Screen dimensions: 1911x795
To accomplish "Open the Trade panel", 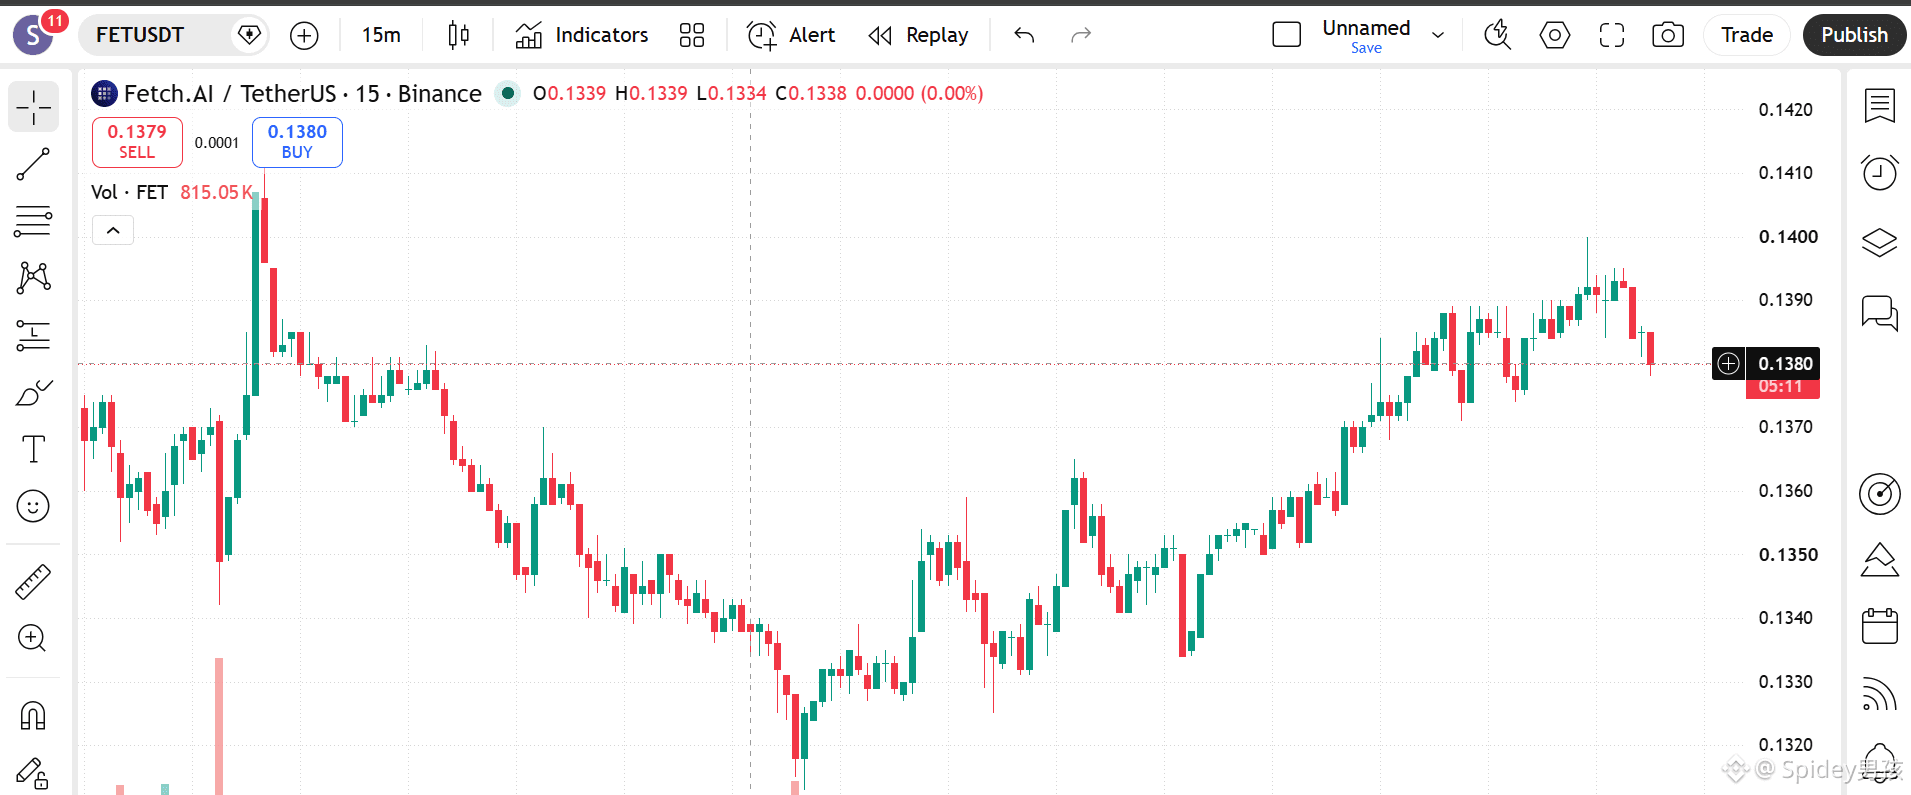I will (x=1747, y=35).
